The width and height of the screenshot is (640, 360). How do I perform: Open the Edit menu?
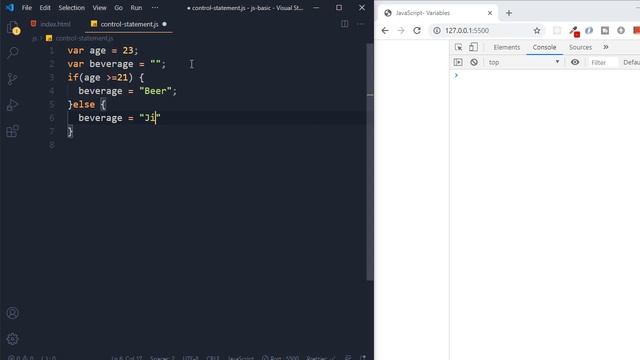pyautogui.click(x=45, y=8)
